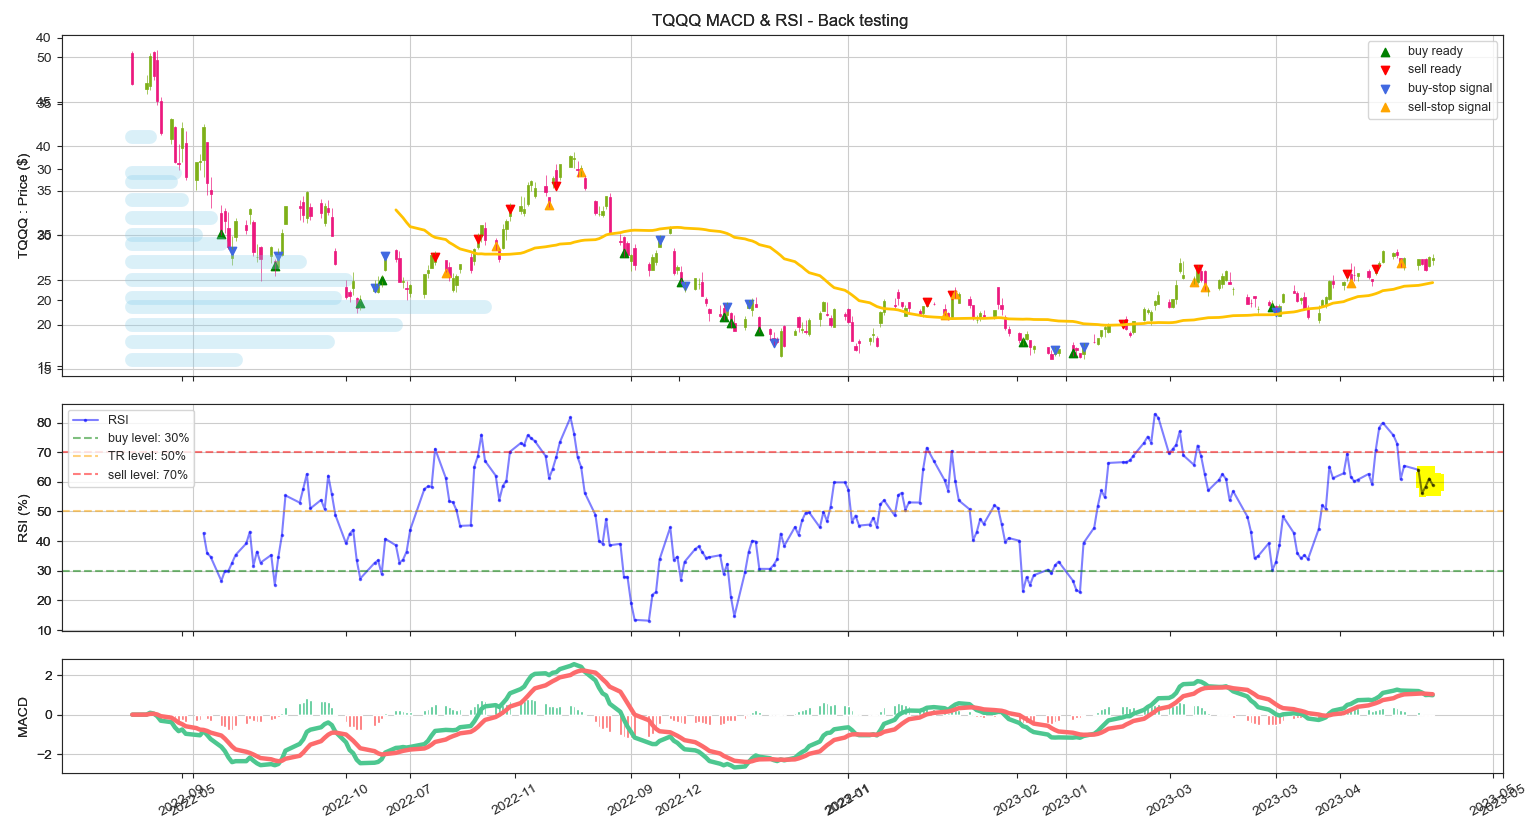Click the 2022-10 date label

(346, 799)
